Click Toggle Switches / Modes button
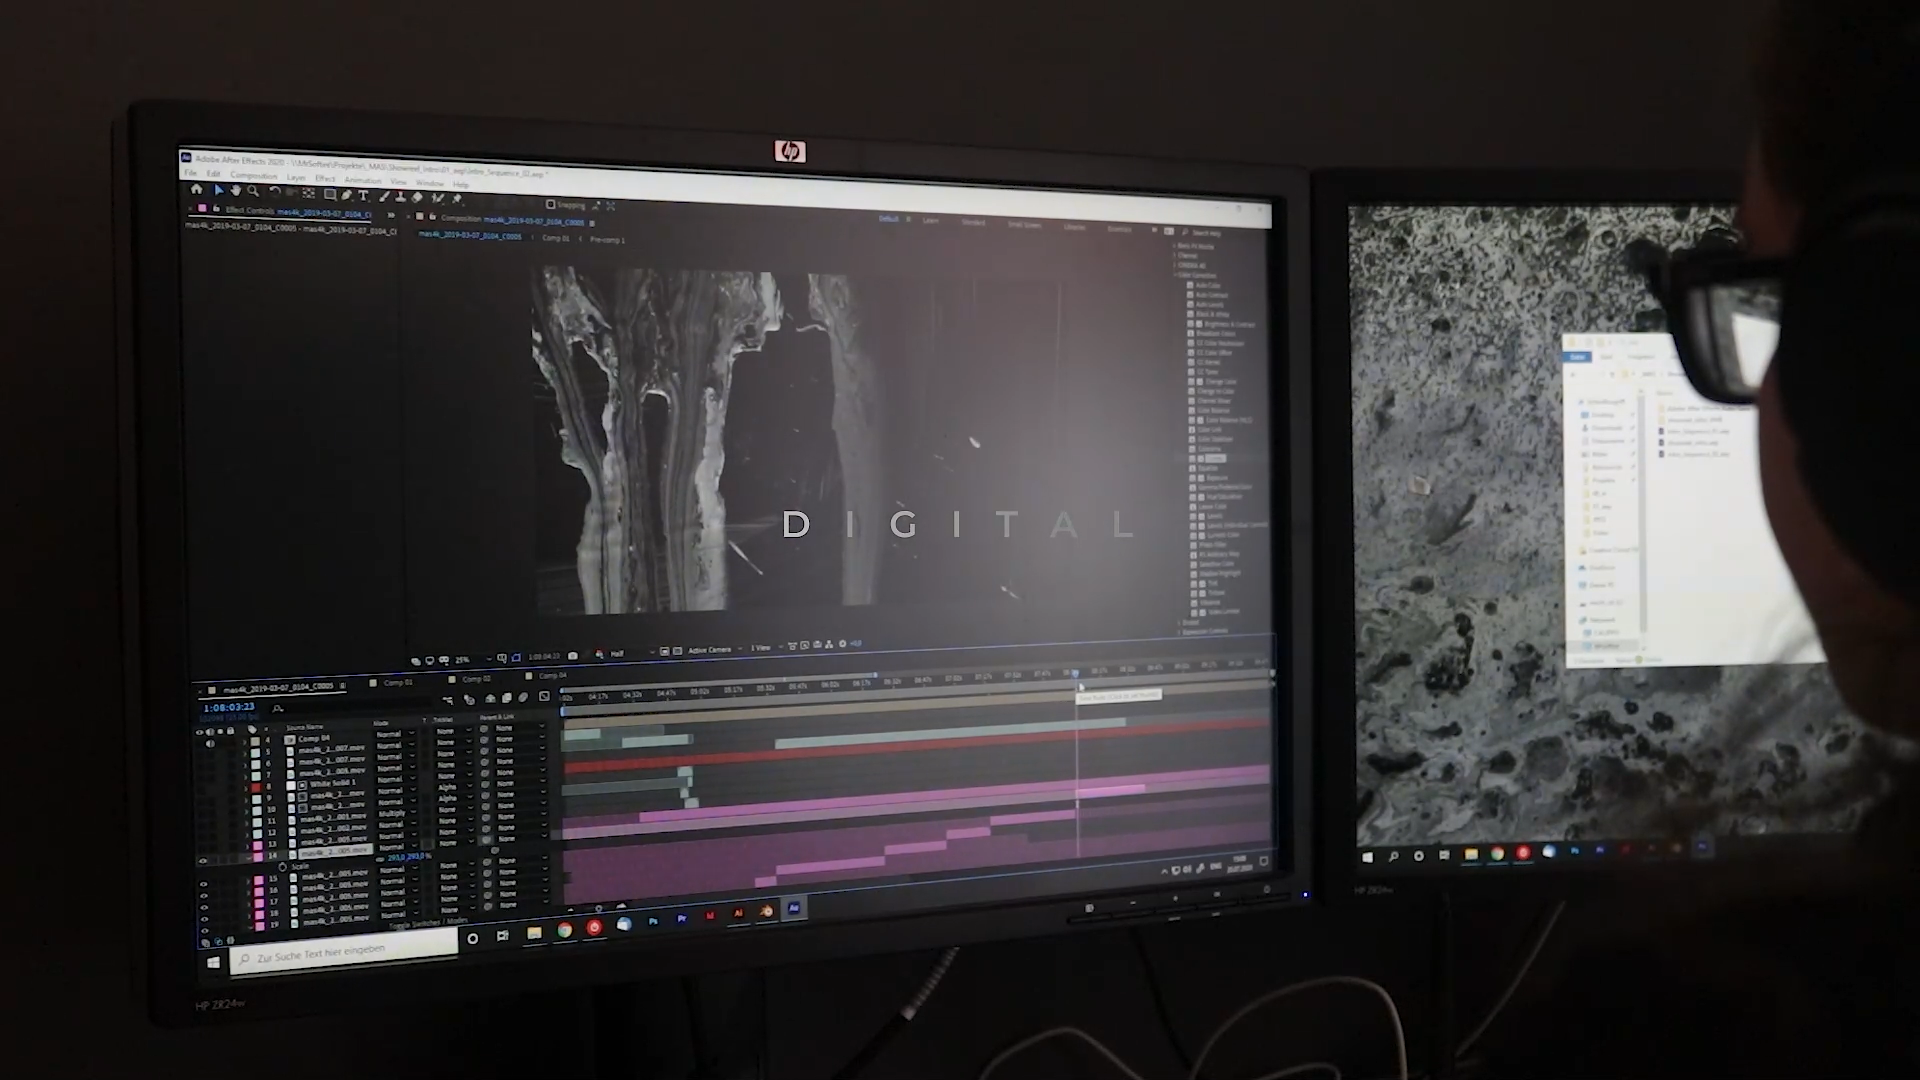1920x1080 pixels. pyautogui.click(x=428, y=923)
